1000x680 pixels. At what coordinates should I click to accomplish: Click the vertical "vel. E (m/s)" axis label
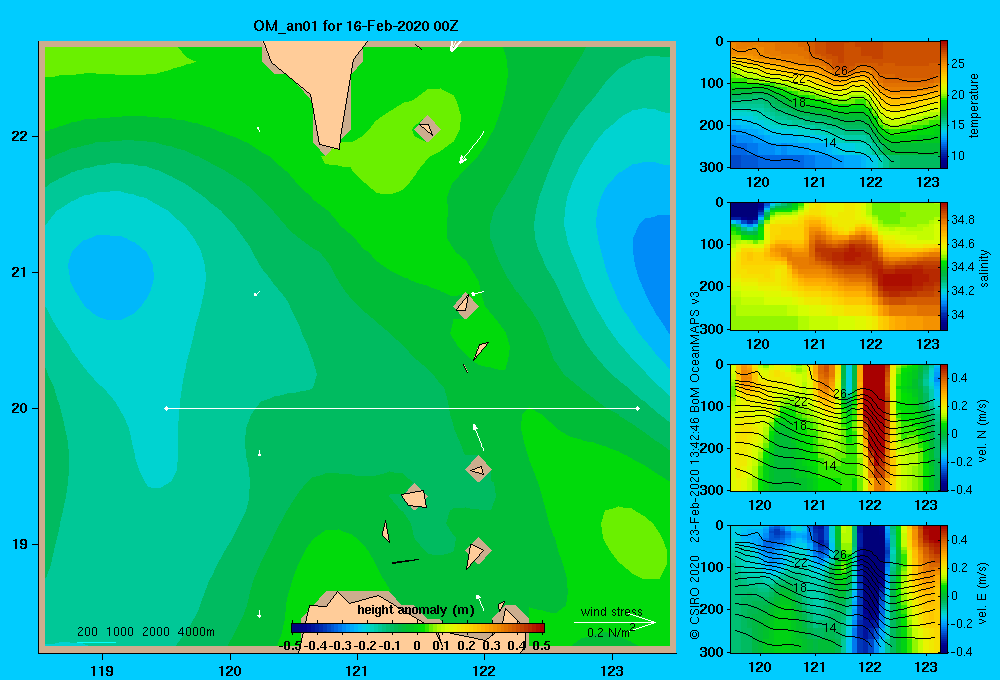coord(982,592)
